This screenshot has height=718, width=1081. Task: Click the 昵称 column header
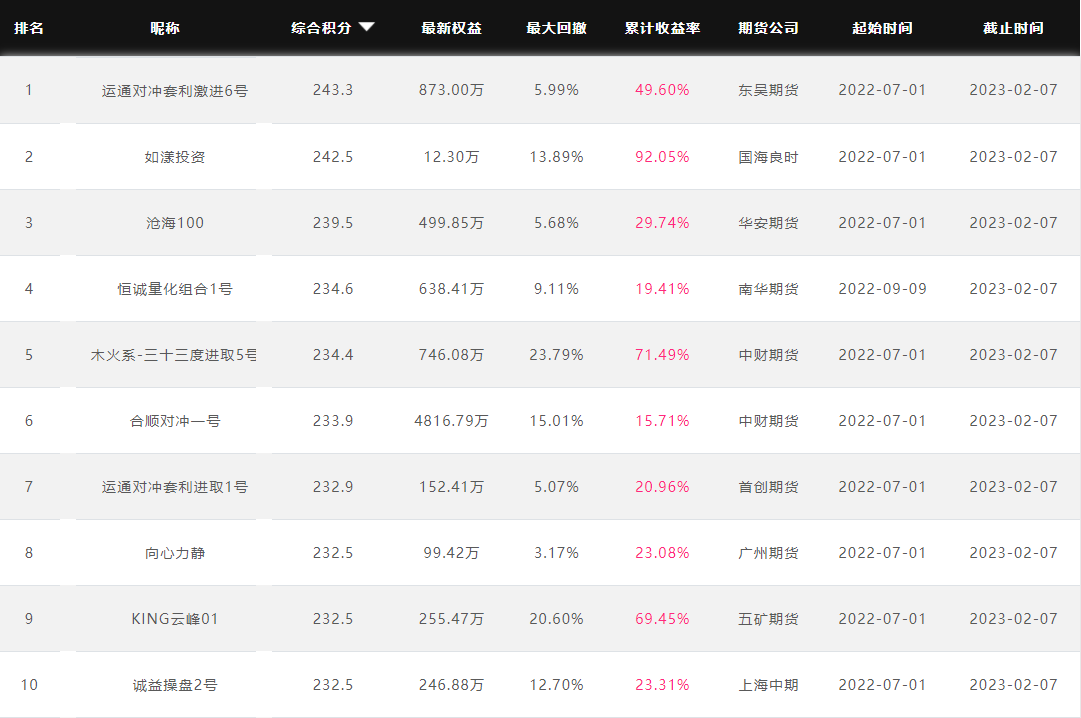[165, 28]
